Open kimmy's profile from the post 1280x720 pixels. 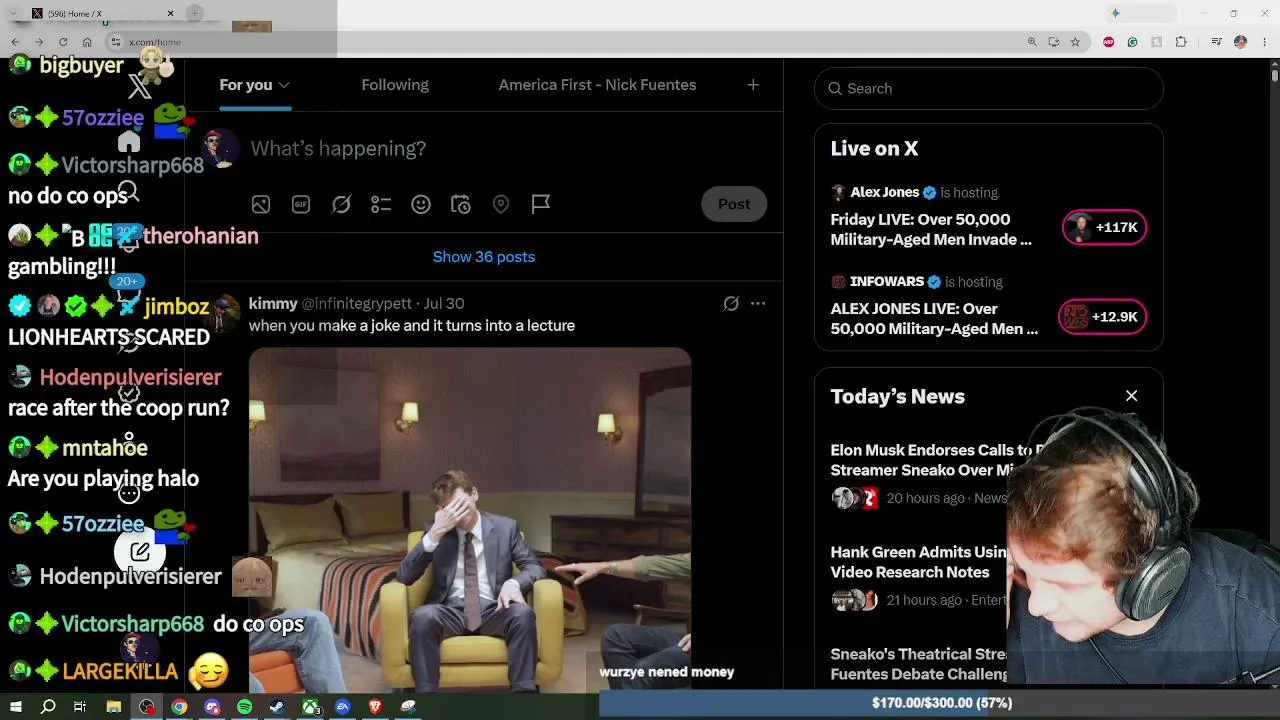273,303
